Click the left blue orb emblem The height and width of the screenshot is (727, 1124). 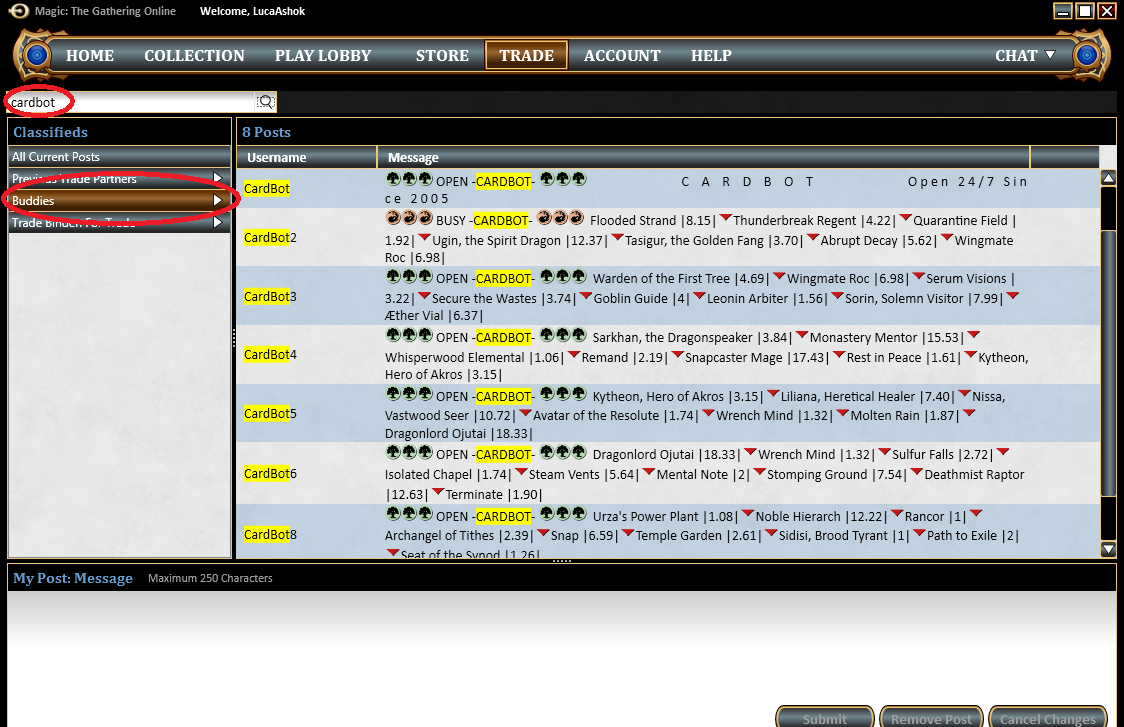(x=37, y=55)
